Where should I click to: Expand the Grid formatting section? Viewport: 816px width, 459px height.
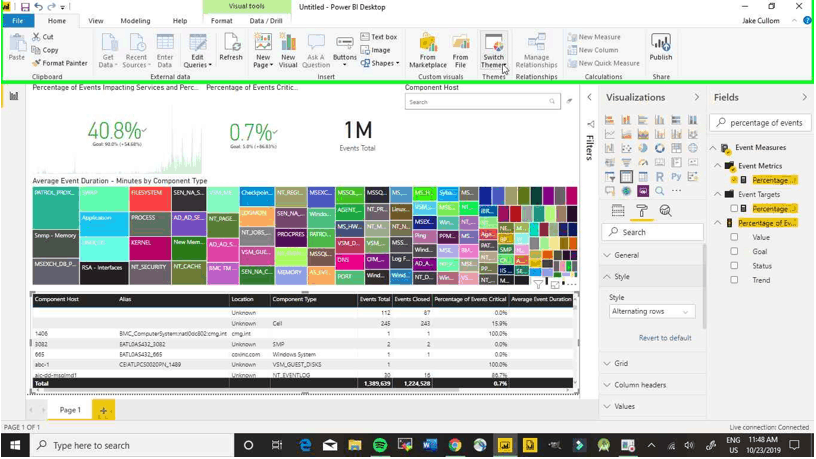point(651,363)
